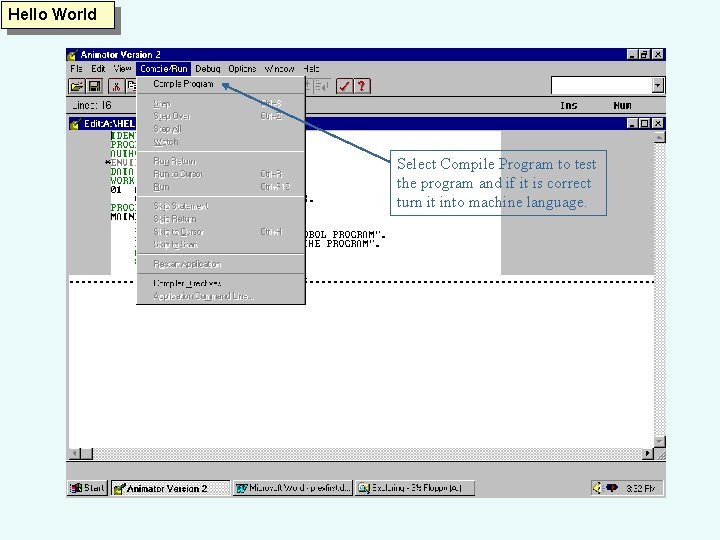Switch to Microsoft Word taskbar button
Screen dimensions: 720x540
click(293, 488)
